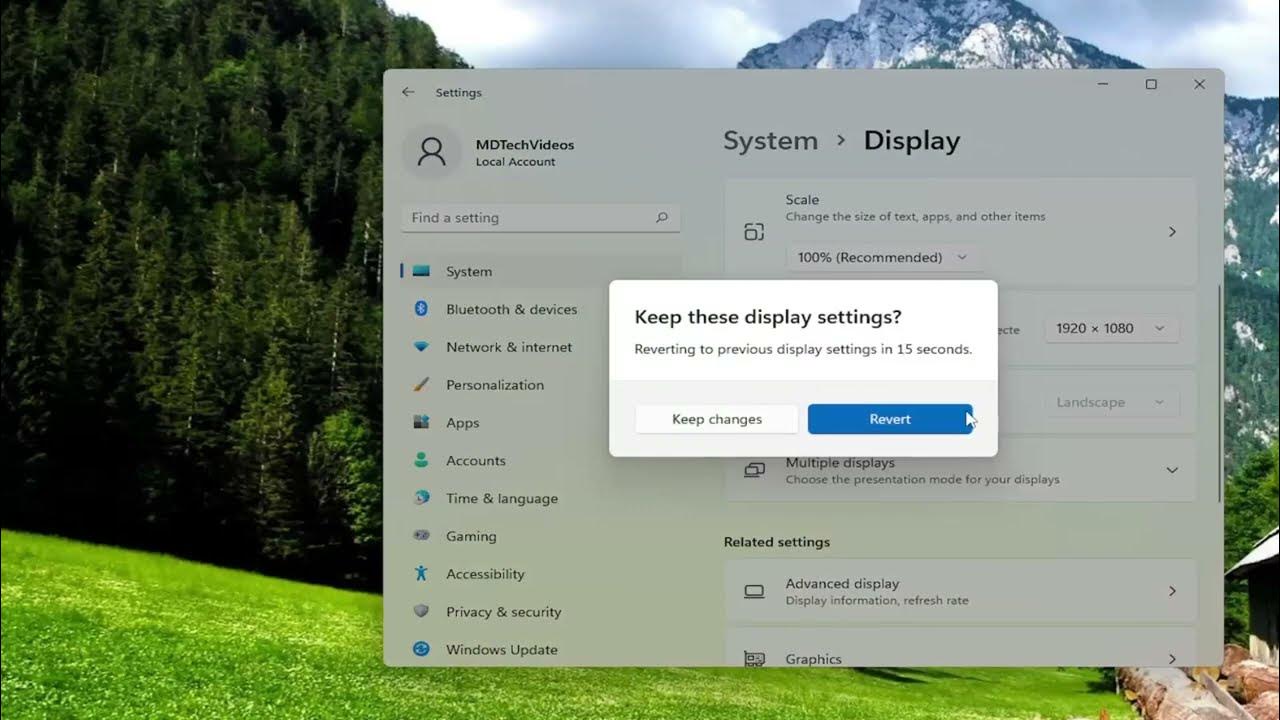This screenshot has width=1280, height=720.
Task: Maximize the Settings window
Action: (x=1151, y=85)
